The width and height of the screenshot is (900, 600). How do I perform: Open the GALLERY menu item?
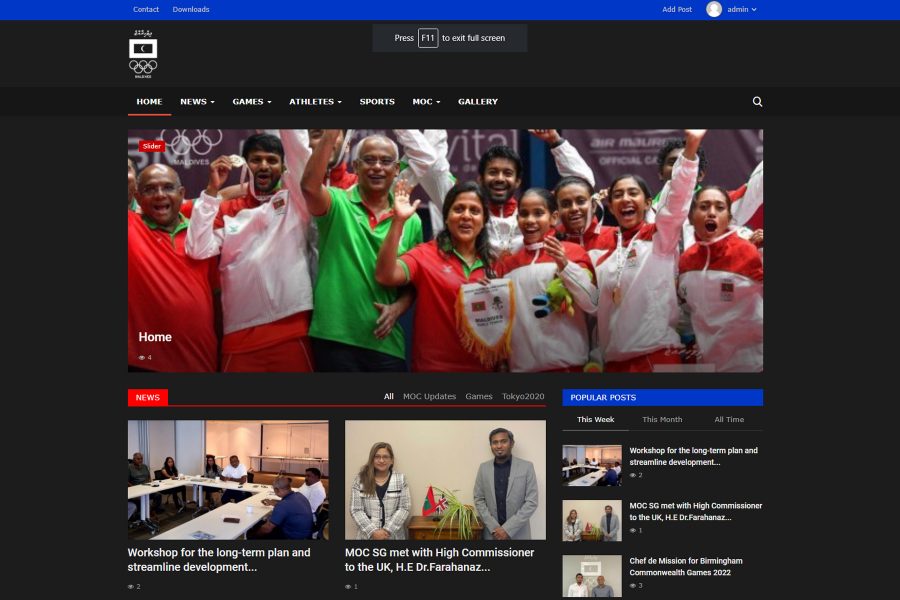point(478,102)
